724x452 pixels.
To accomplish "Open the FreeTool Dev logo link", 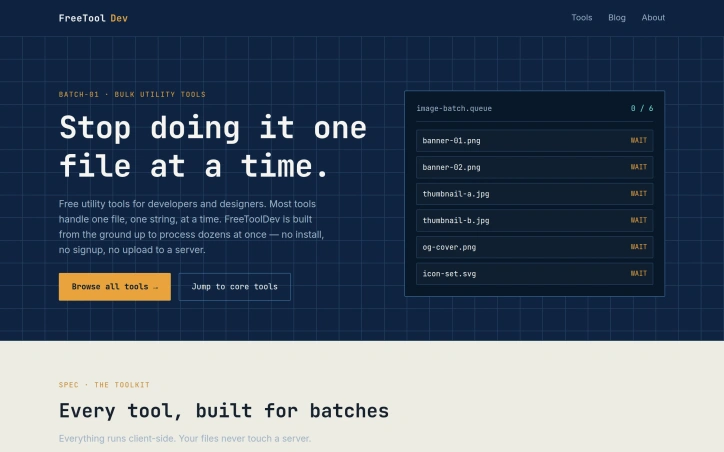I will click(93, 18).
